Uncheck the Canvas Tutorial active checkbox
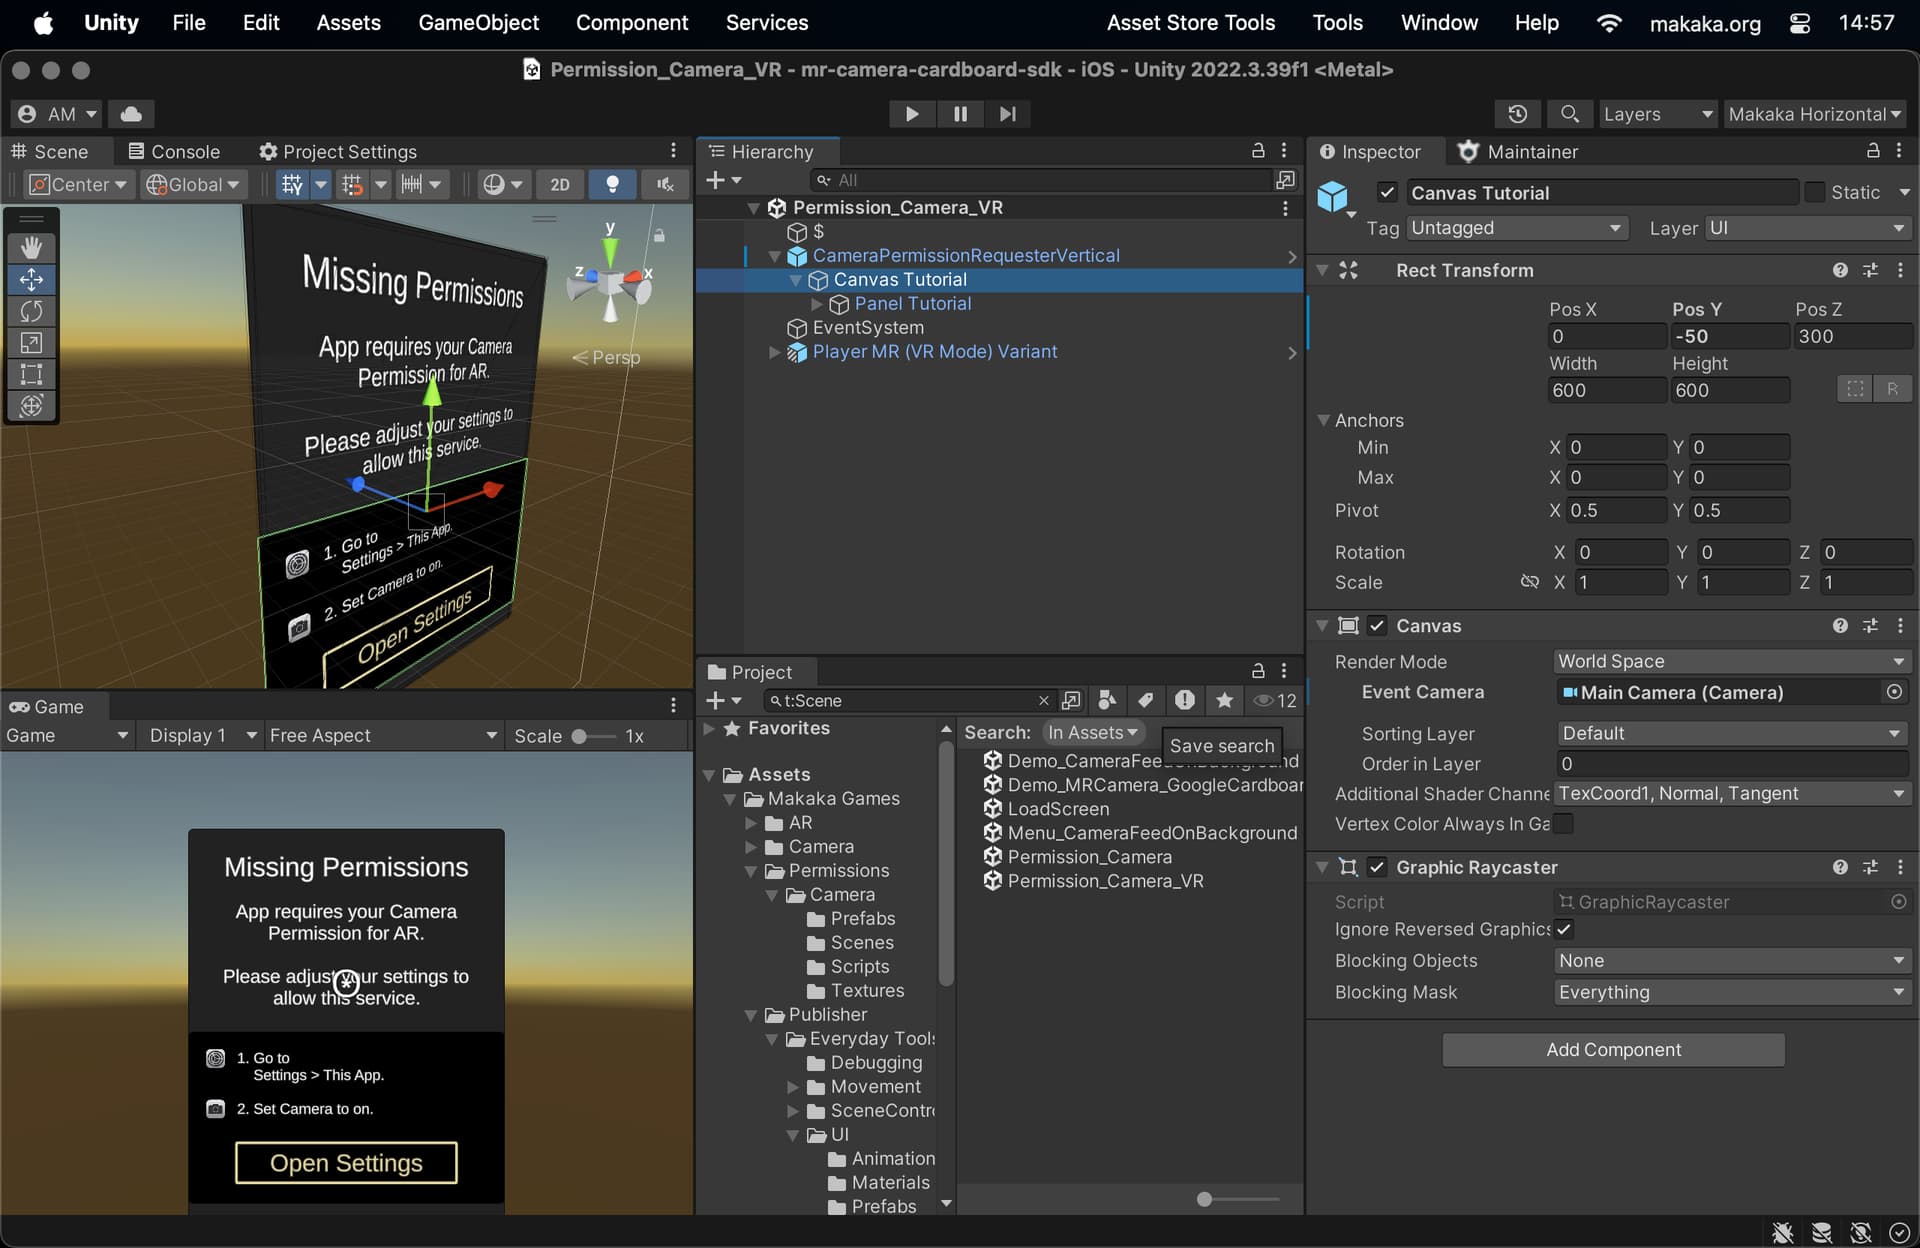Viewport: 1920px width, 1248px height. pyautogui.click(x=1387, y=192)
